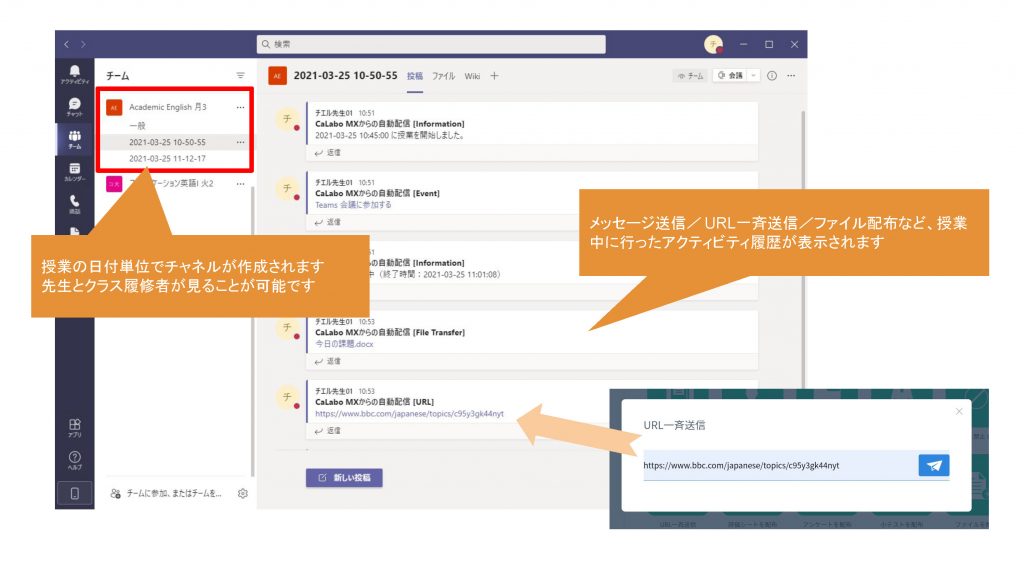
Task: Click the send icon in the URL一斉送信 dialog
Action: tap(934, 466)
